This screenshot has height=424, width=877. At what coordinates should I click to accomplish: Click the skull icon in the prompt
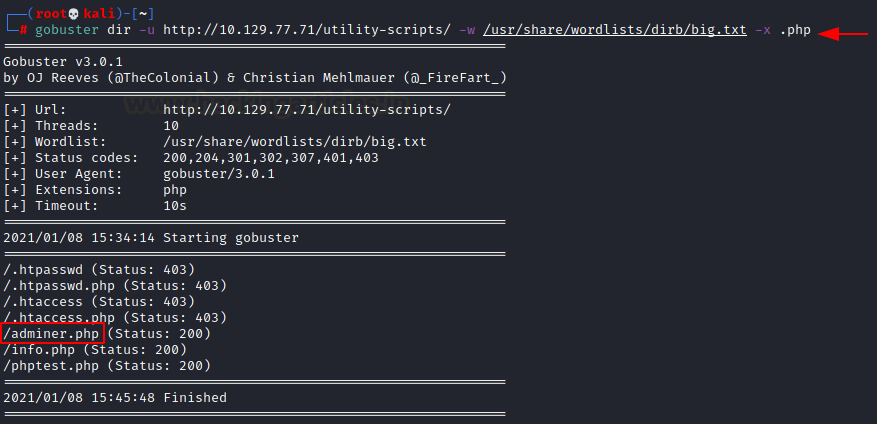pos(74,13)
